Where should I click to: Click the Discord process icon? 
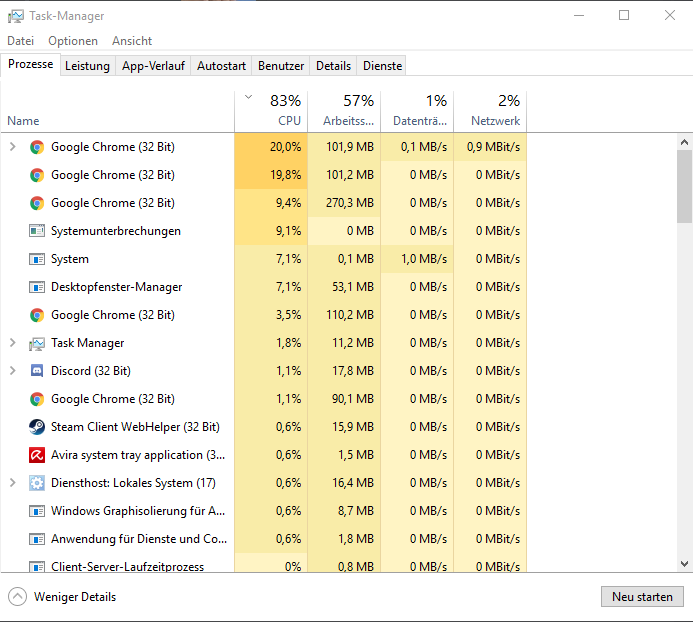pos(37,371)
